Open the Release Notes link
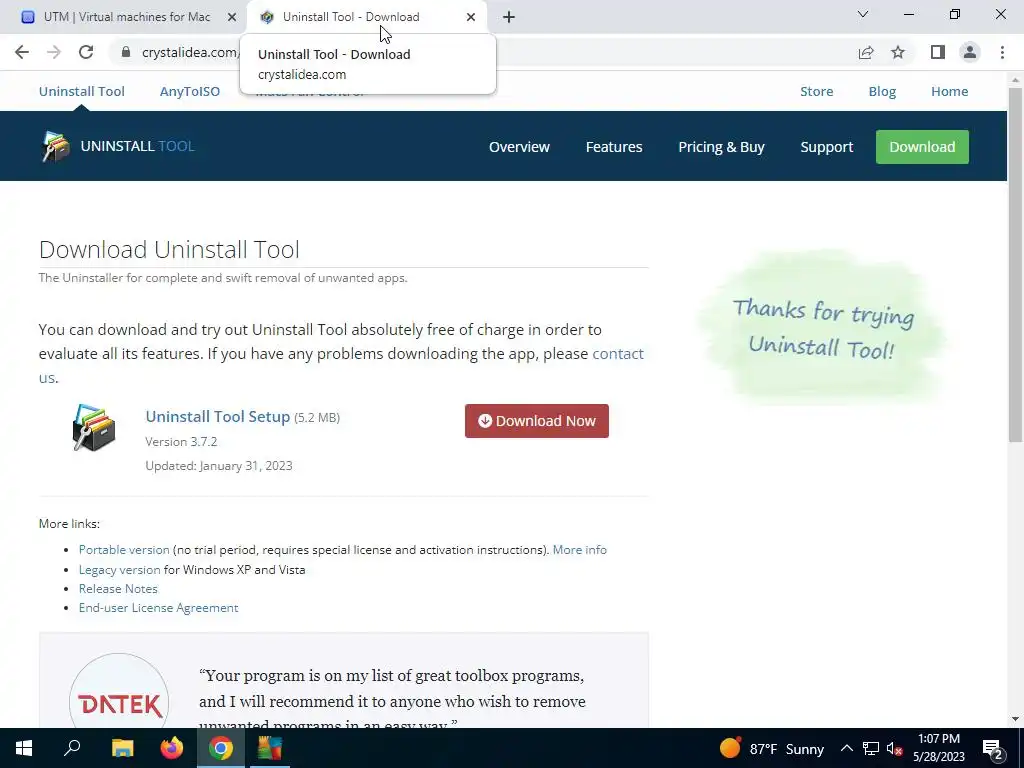This screenshot has height=768, width=1024. click(x=118, y=588)
